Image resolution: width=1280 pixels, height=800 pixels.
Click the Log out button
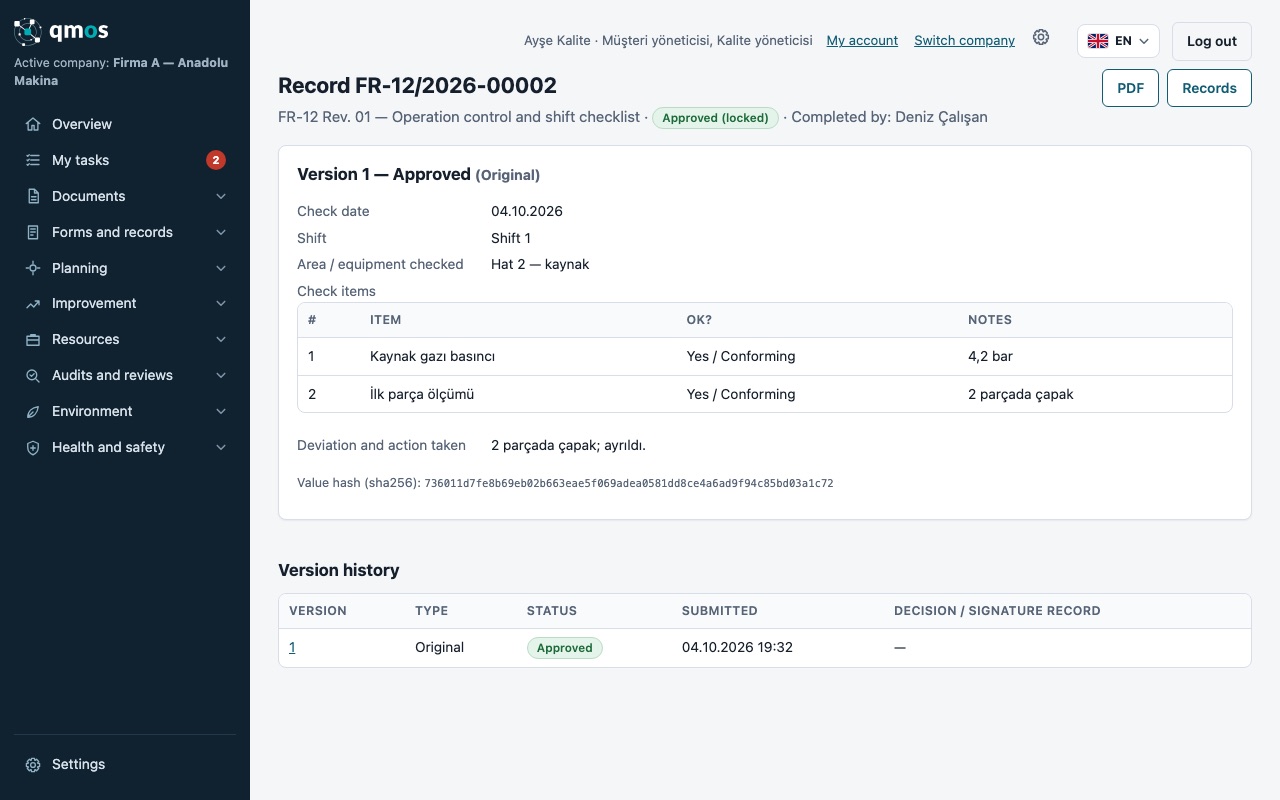[1212, 41]
